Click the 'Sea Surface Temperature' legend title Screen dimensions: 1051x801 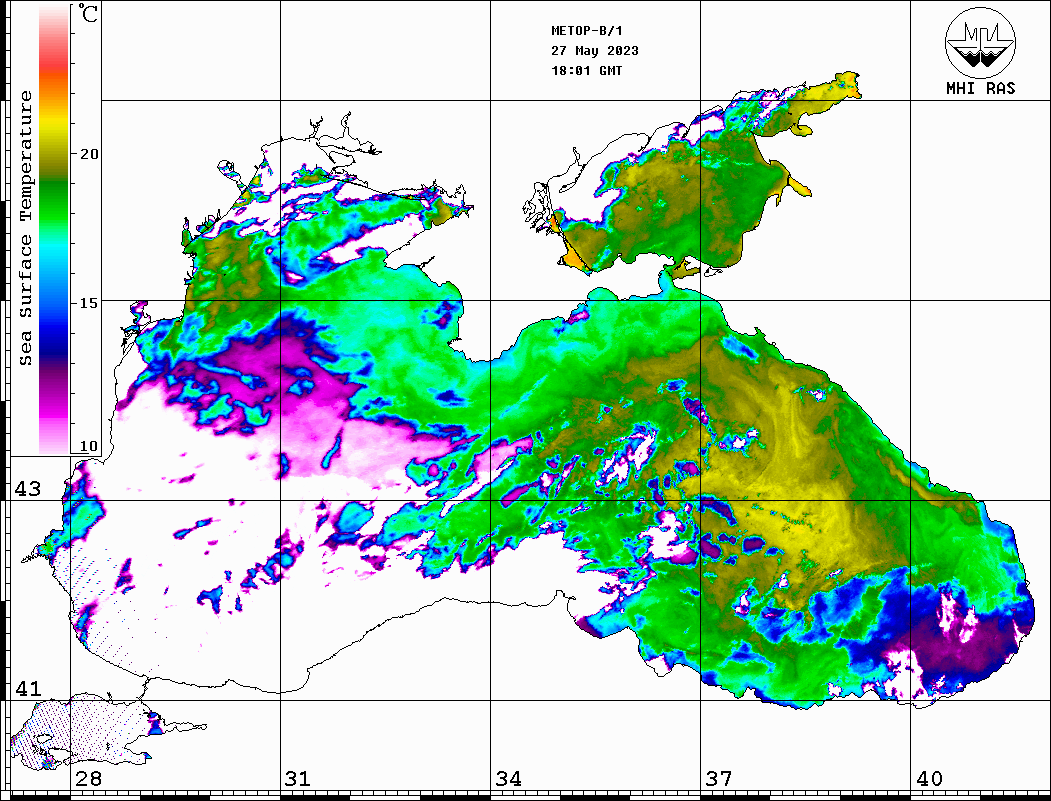(25, 228)
